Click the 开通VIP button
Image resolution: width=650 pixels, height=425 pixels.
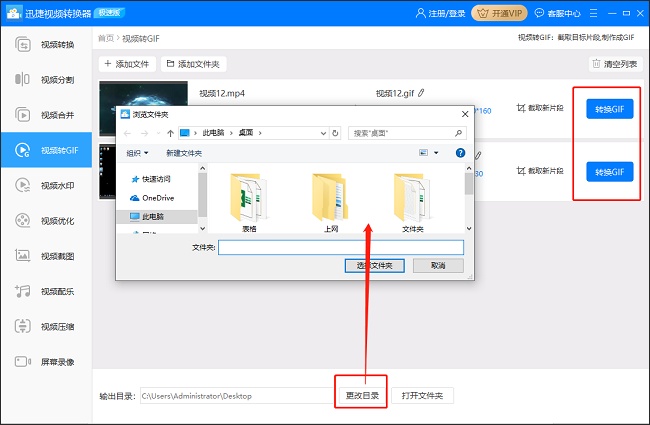click(x=499, y=13)
